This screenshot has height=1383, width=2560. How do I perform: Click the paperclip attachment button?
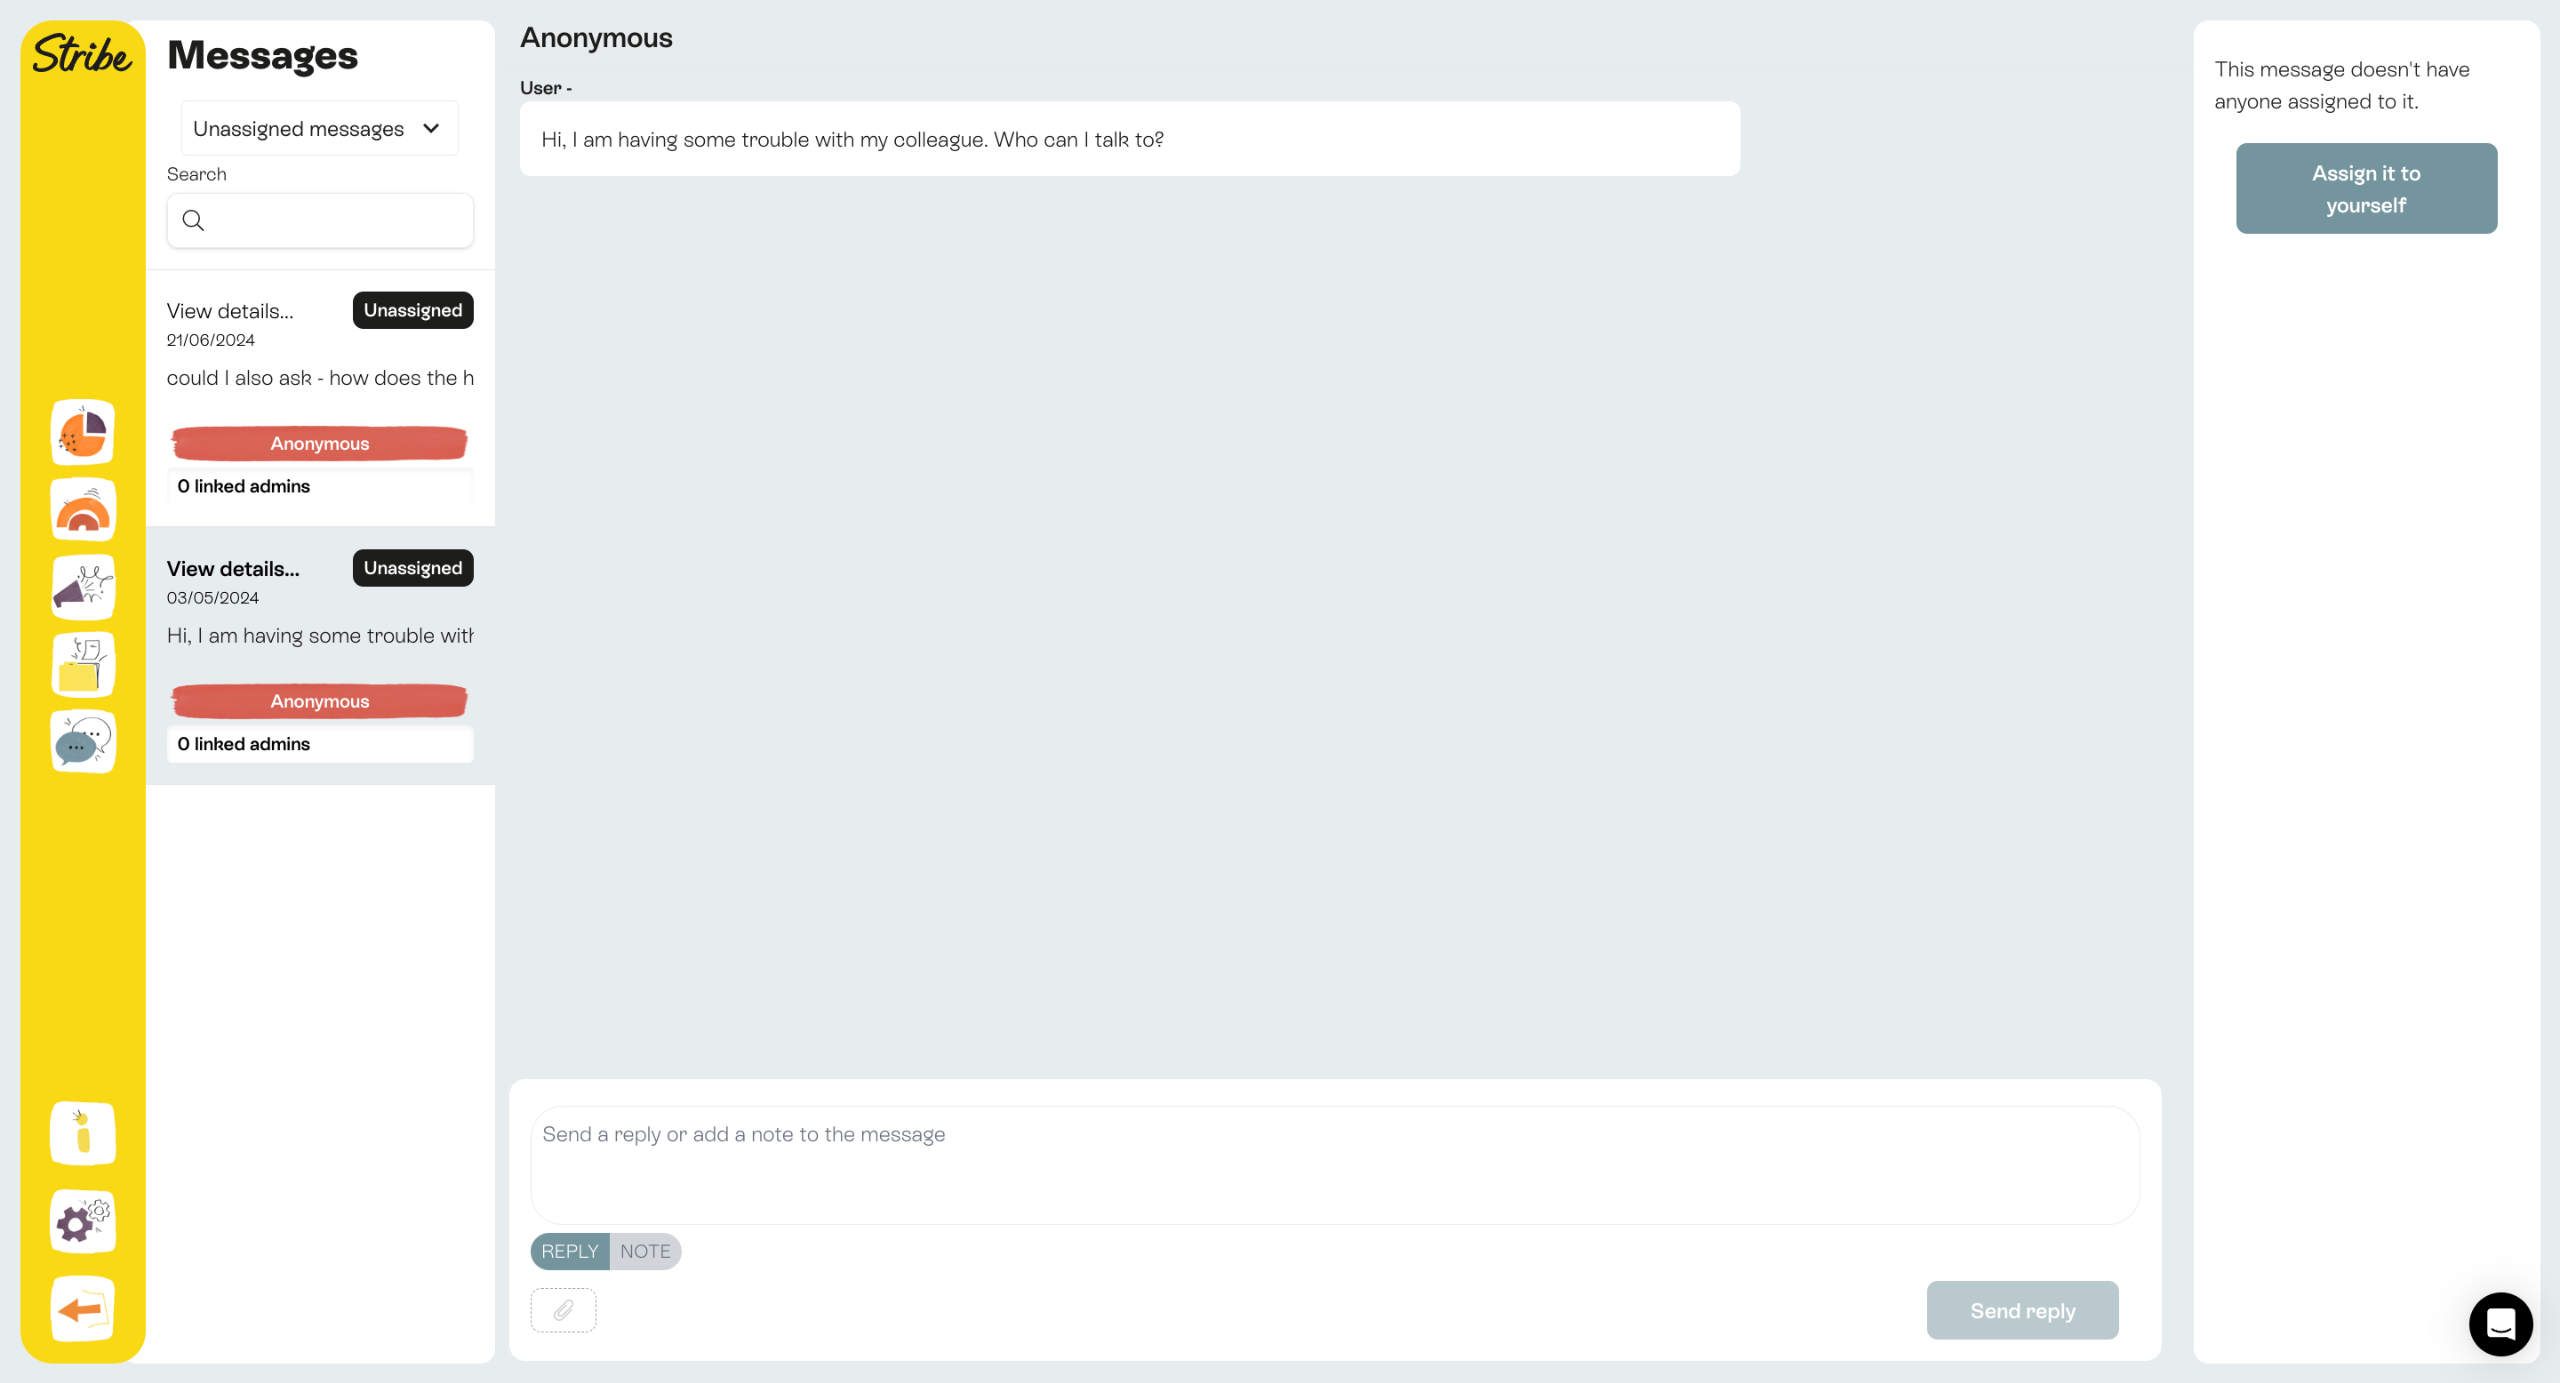[563, 1310]
